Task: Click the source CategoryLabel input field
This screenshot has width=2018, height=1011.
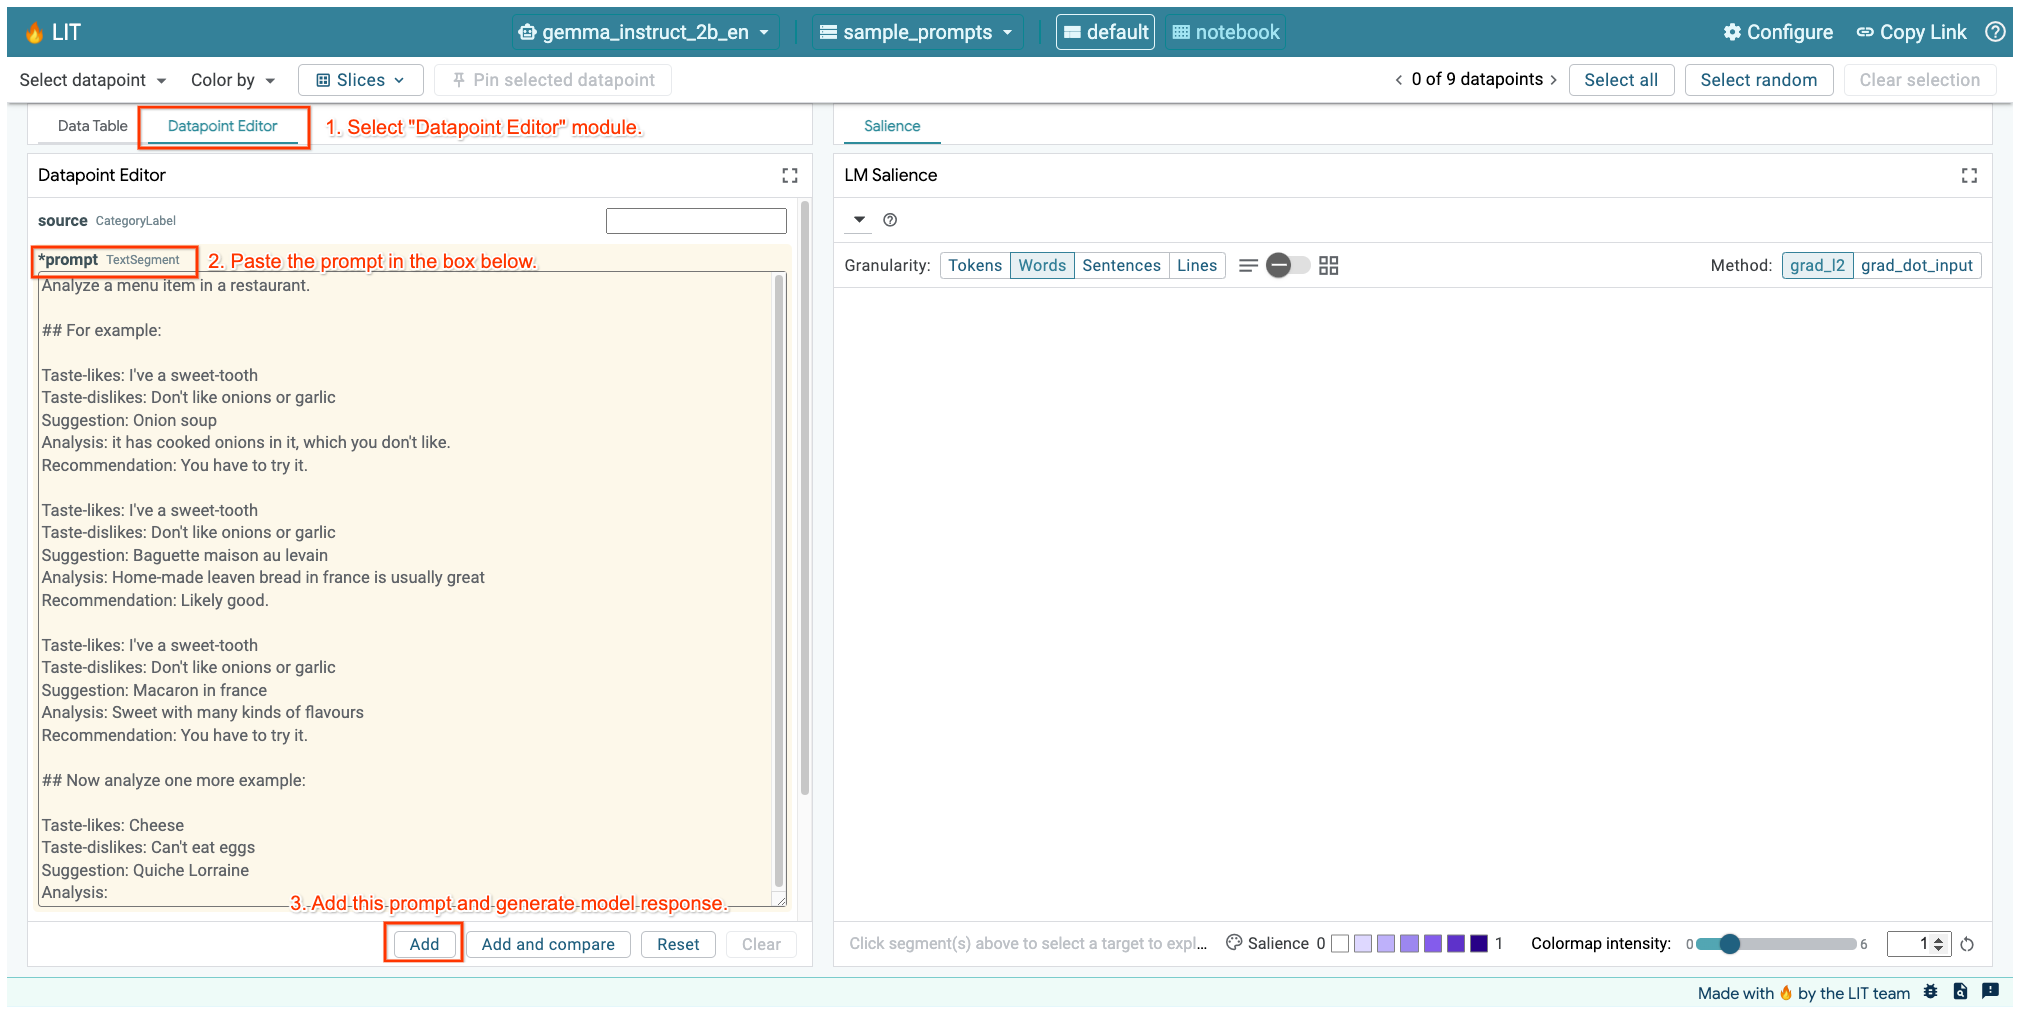Action: point(696,220)
